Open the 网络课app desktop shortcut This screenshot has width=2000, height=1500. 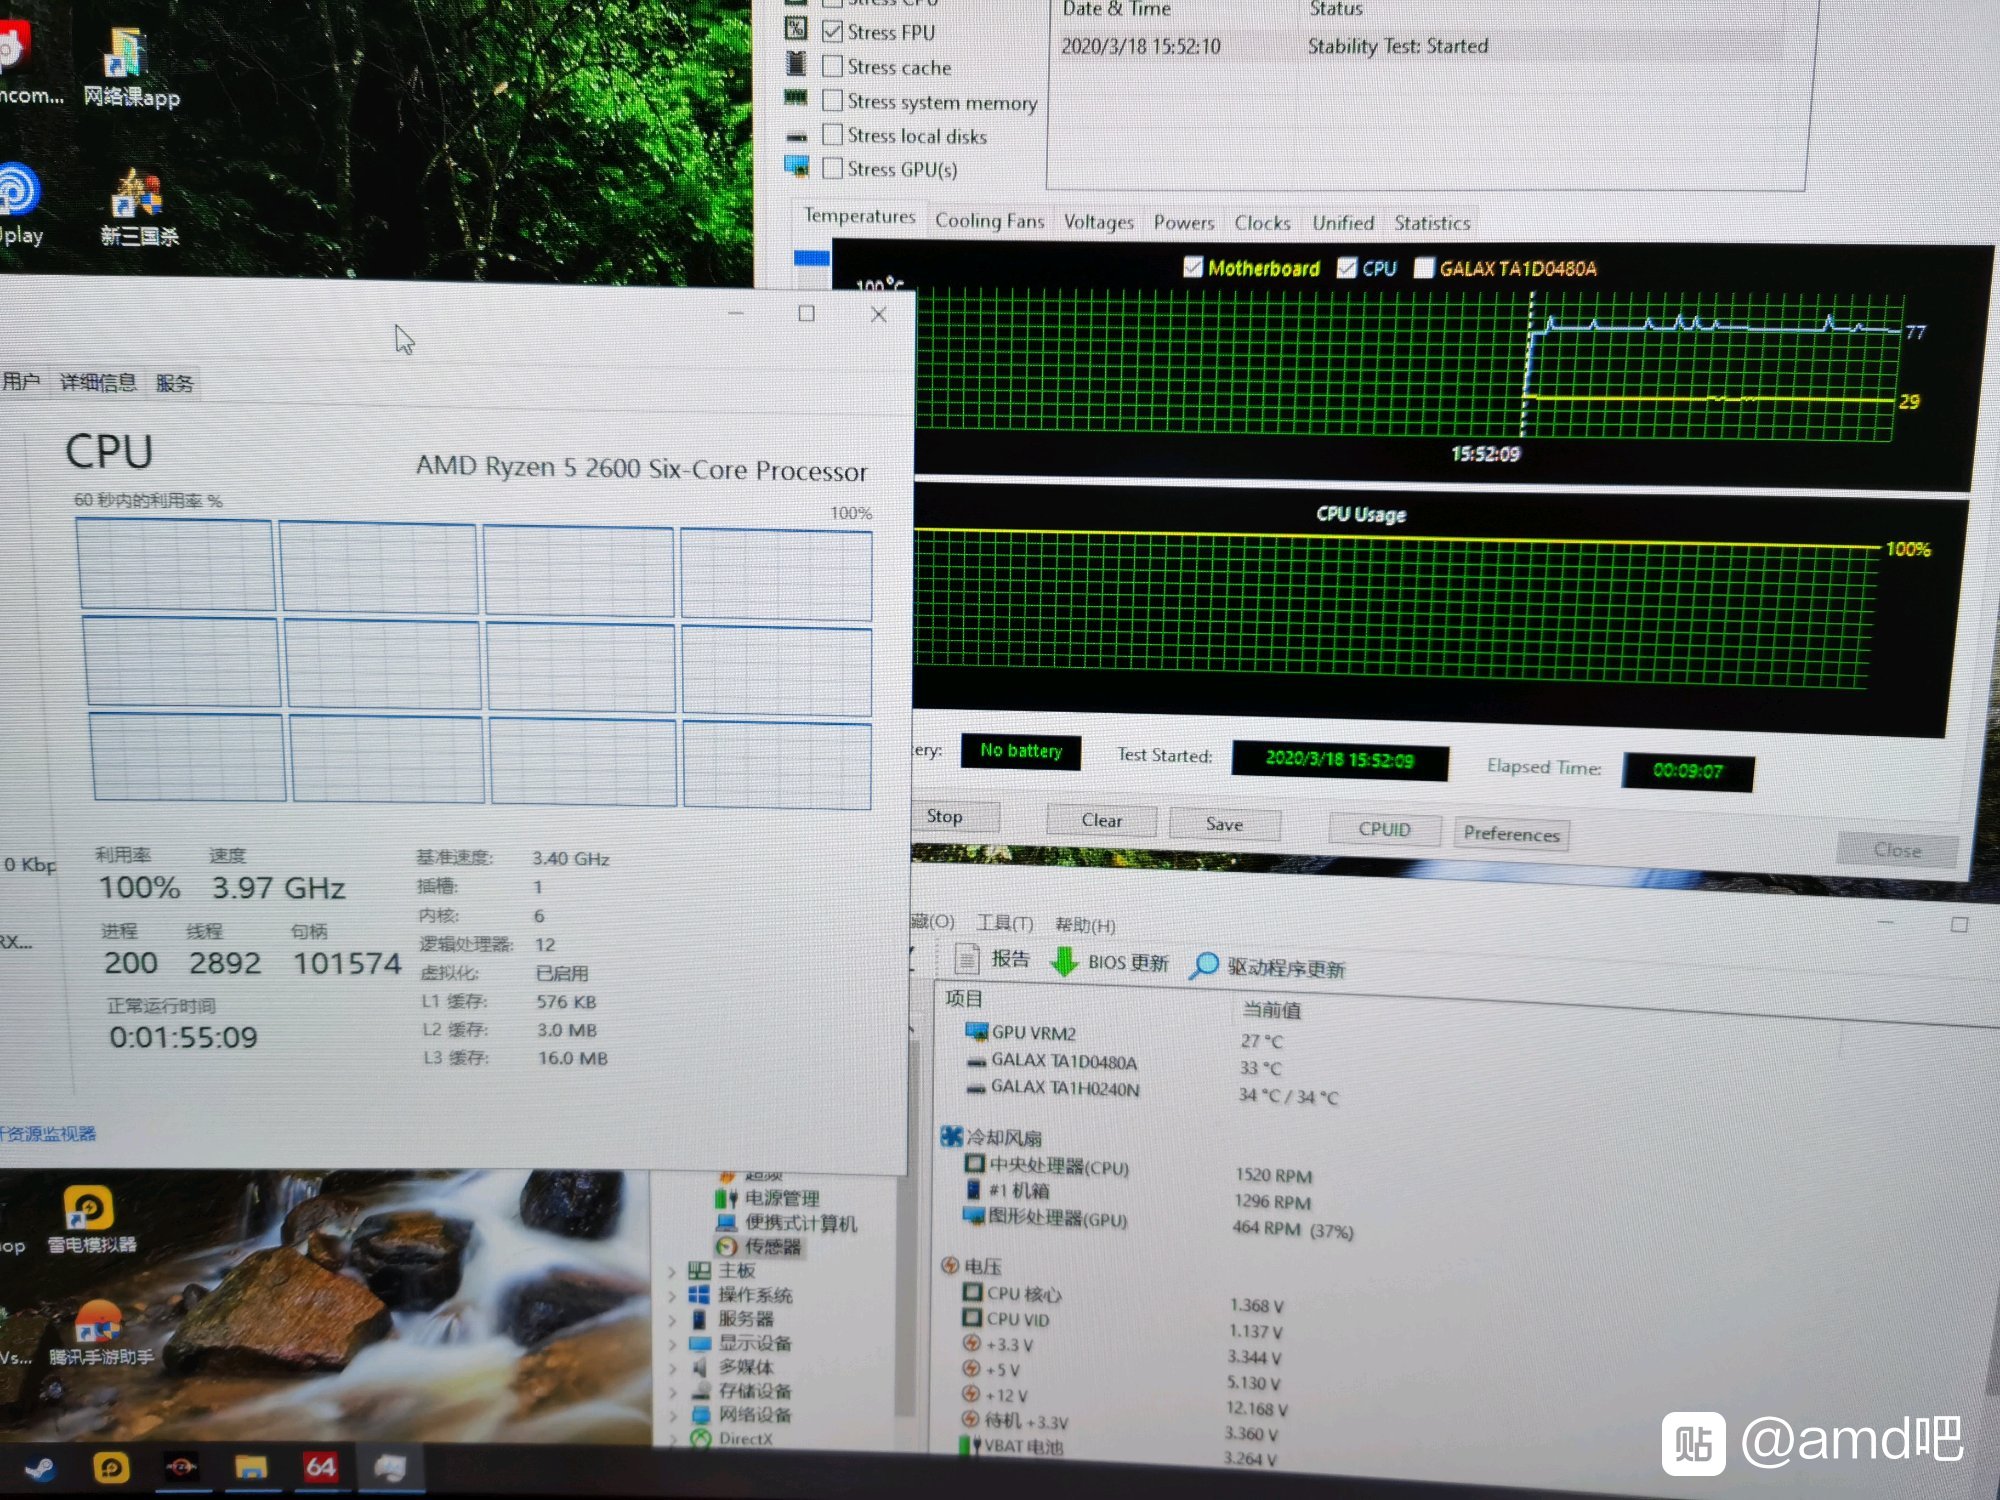tap(131, 65)
